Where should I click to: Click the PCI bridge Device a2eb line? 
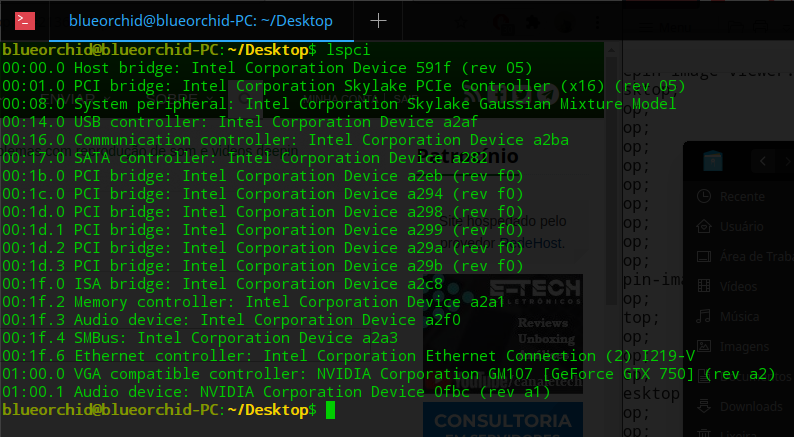[262, 176]
